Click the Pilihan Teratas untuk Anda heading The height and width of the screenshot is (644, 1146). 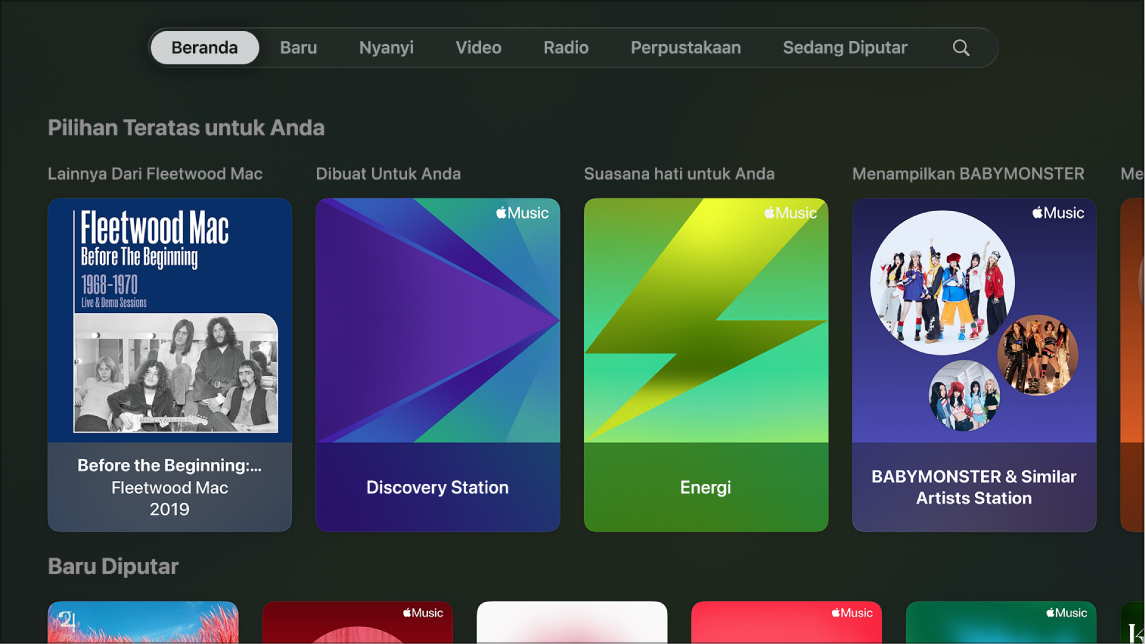pos(186,127)
